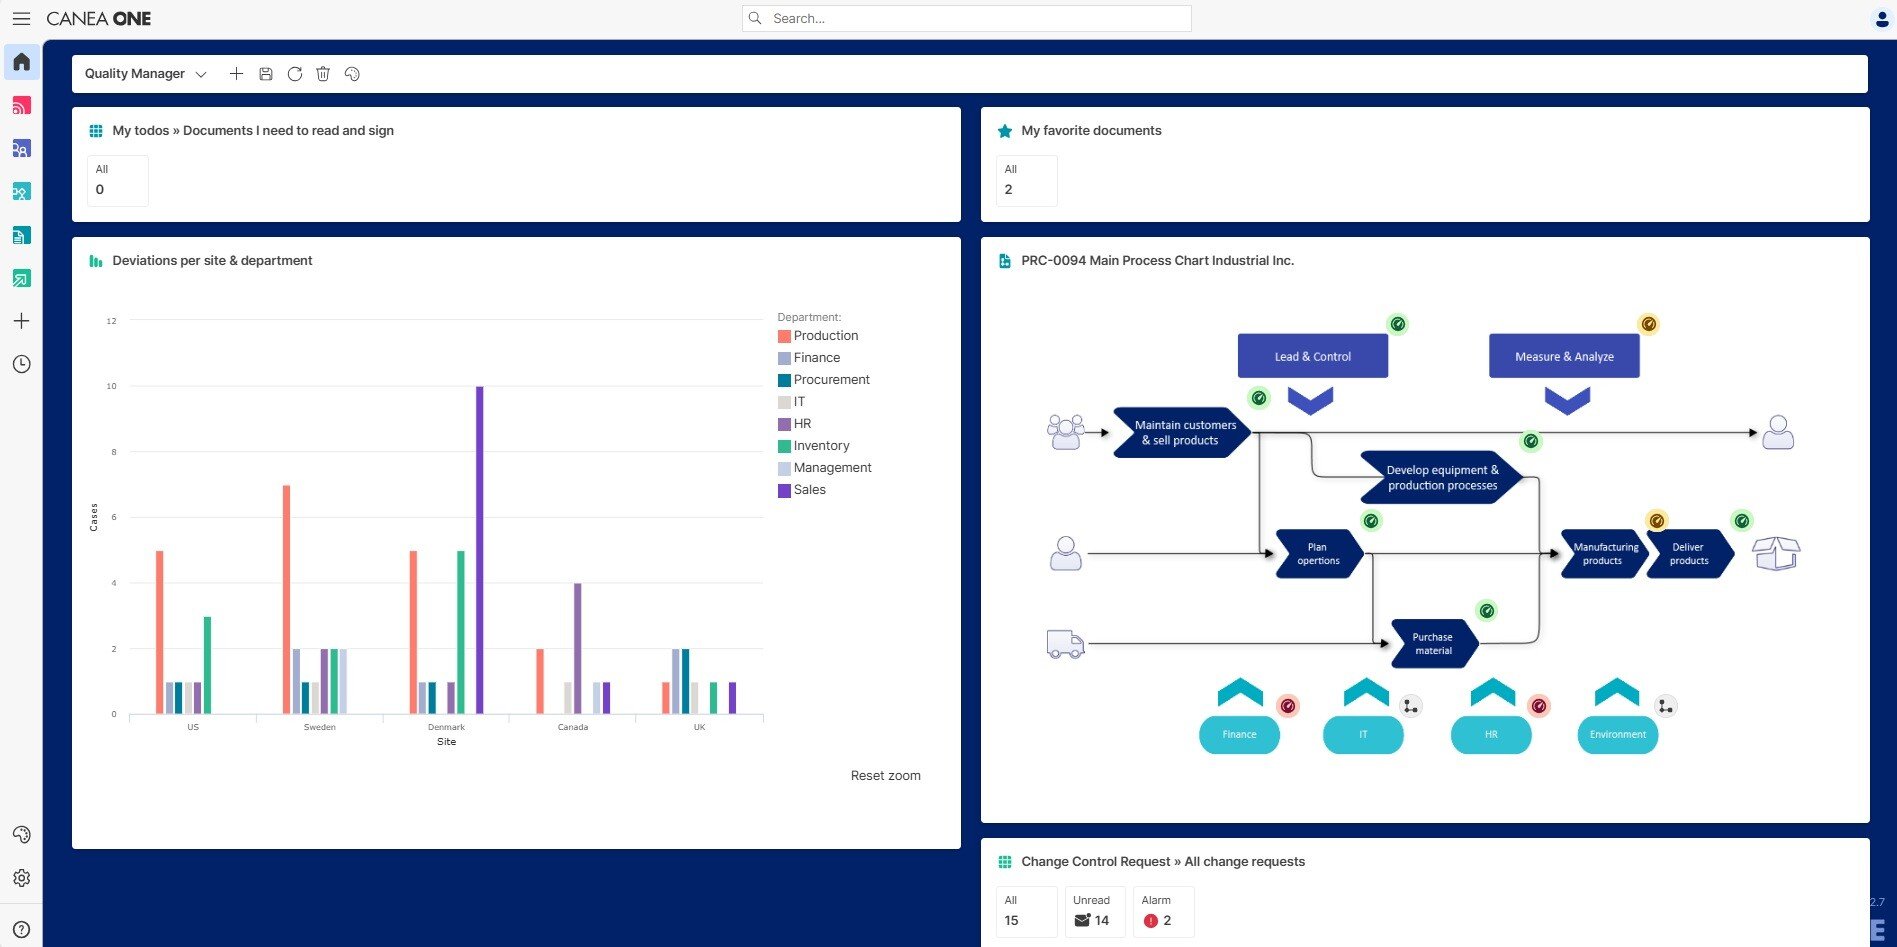Select the Unread filter in Change Control Request
Viewport: 1897px width, 947px height.
pos(1094,911)
